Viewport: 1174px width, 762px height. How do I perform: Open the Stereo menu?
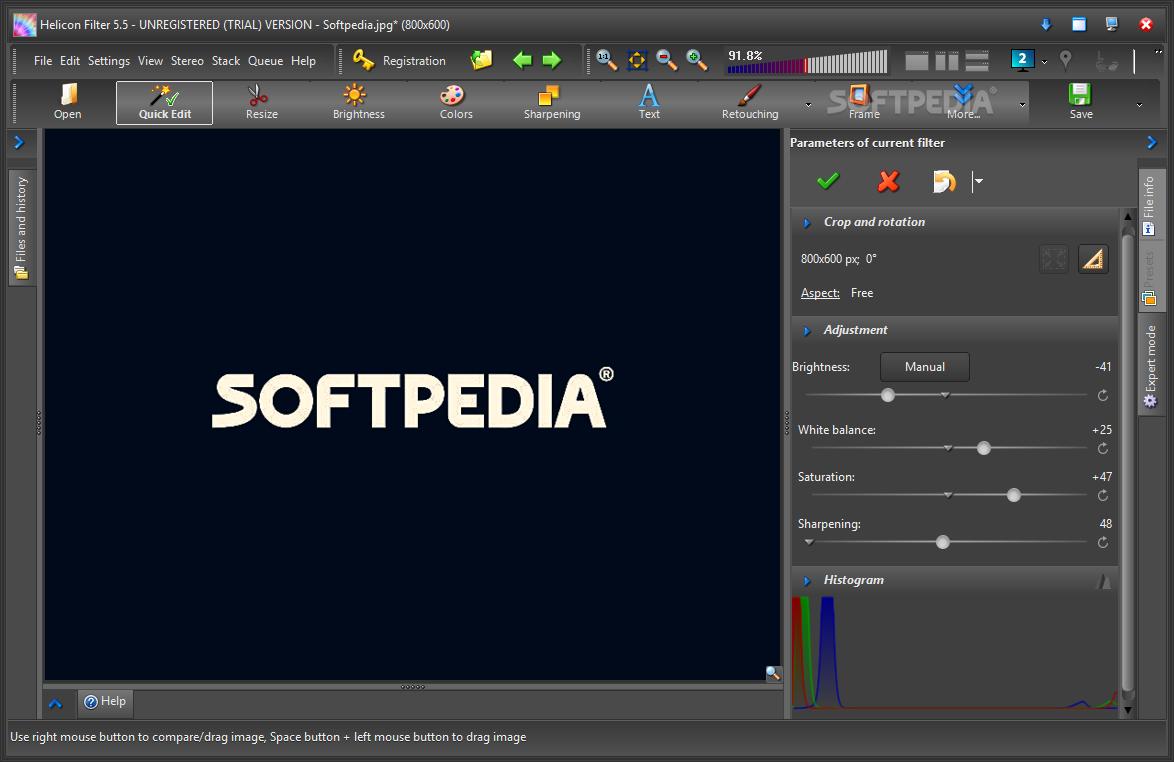(x=187, y=61)
